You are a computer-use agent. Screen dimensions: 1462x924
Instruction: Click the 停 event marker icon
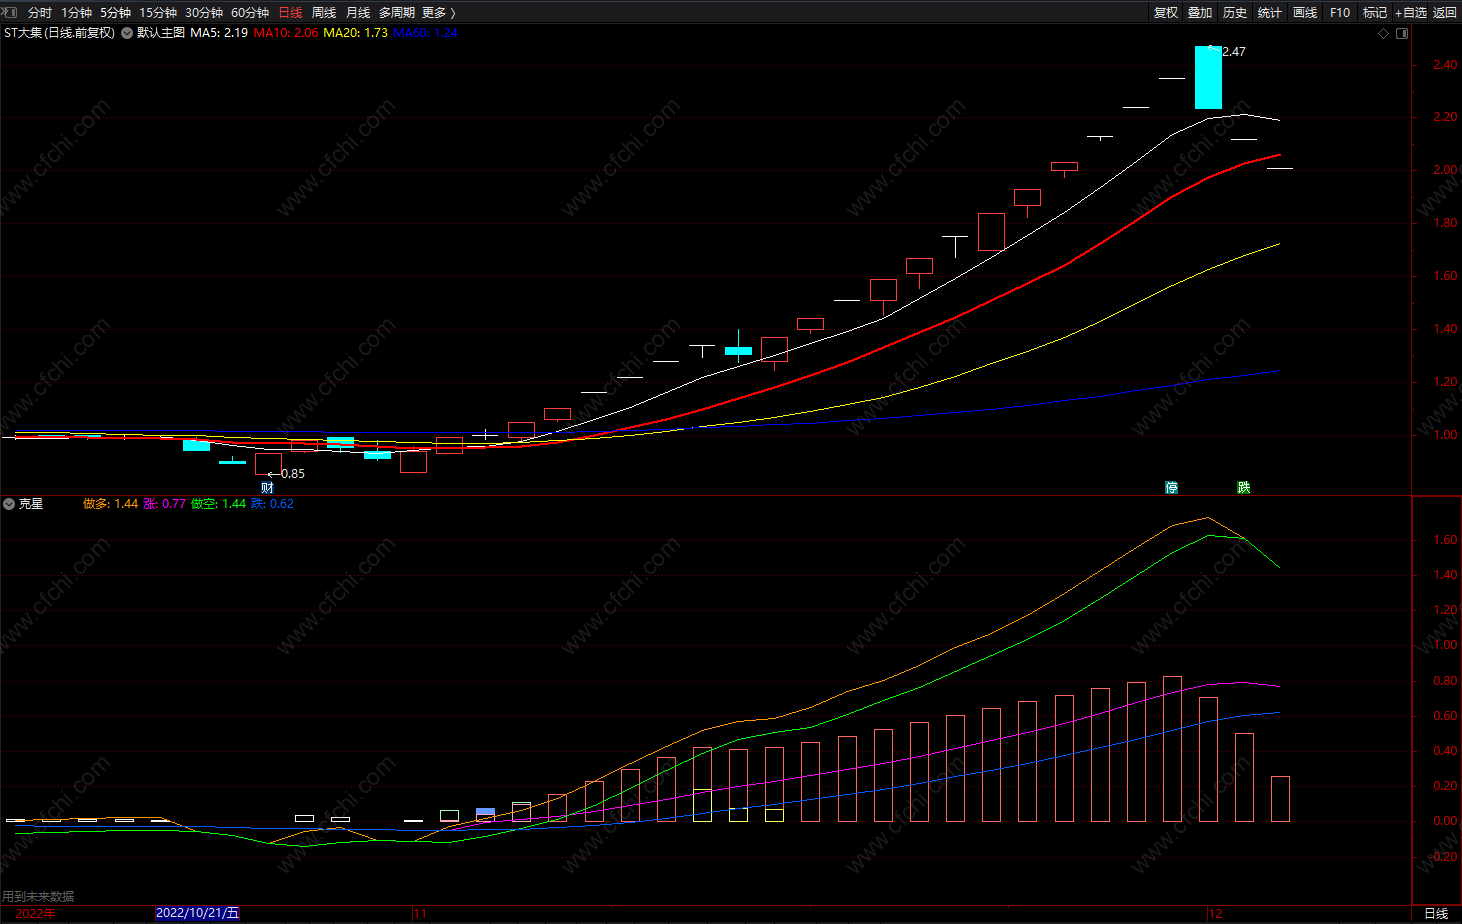click(x=1171, y=488)
